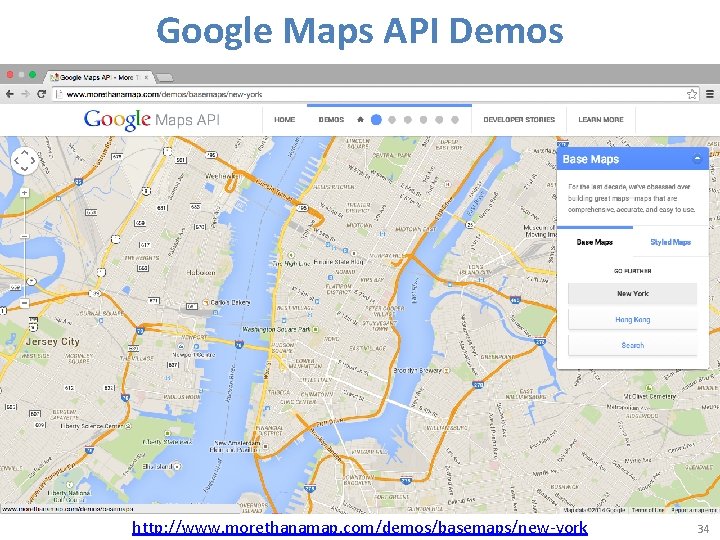
Task: Reload the page with the refresh icon
Action: coord(41,94)
